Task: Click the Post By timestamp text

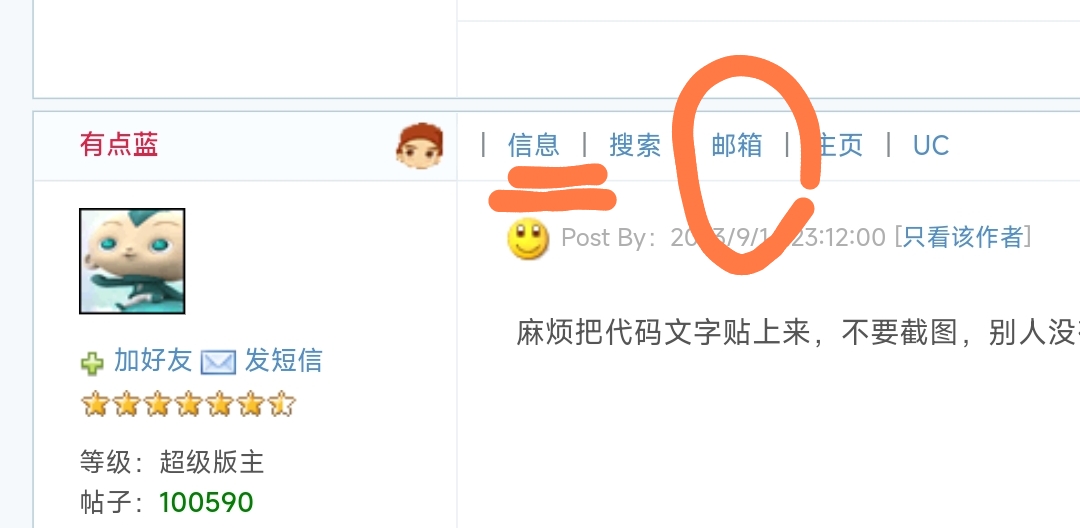Action: [x=723, y=237]
